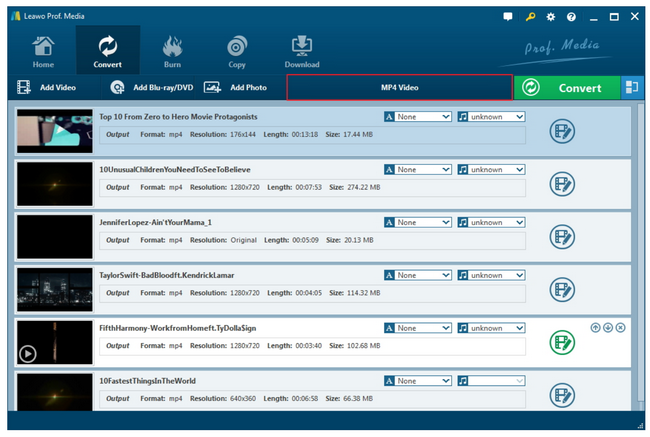Edit the JenniferLopez video
The image size is (650, 437).
(x=562, y=237)
